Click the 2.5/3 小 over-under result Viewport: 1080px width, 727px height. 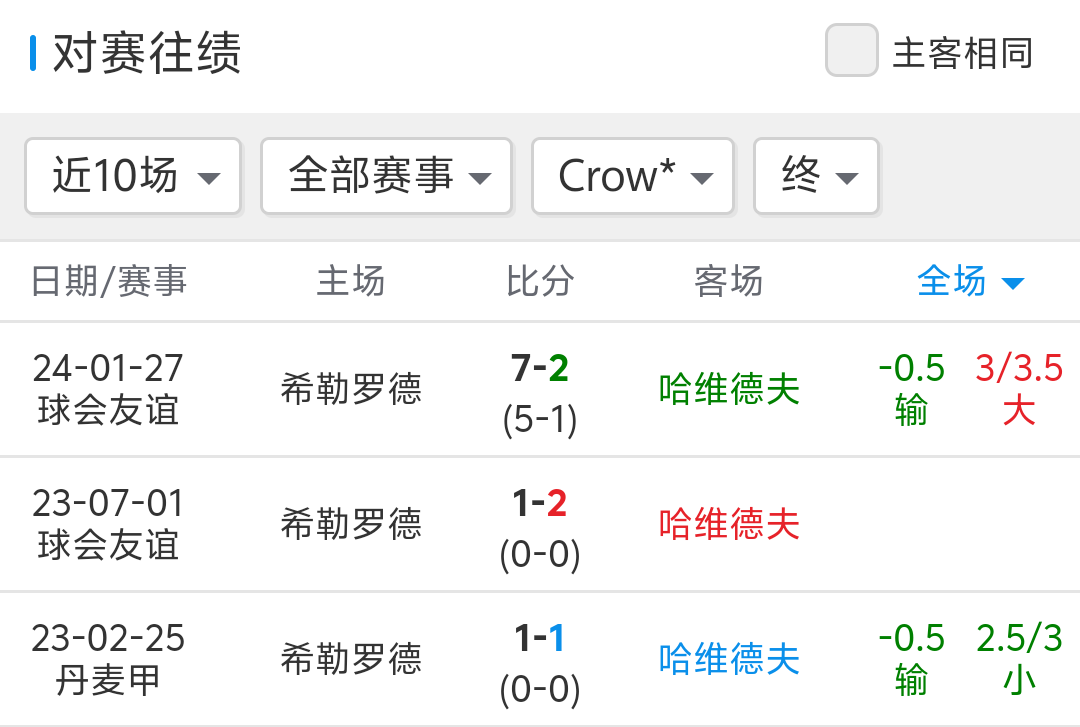(1019, 659)
